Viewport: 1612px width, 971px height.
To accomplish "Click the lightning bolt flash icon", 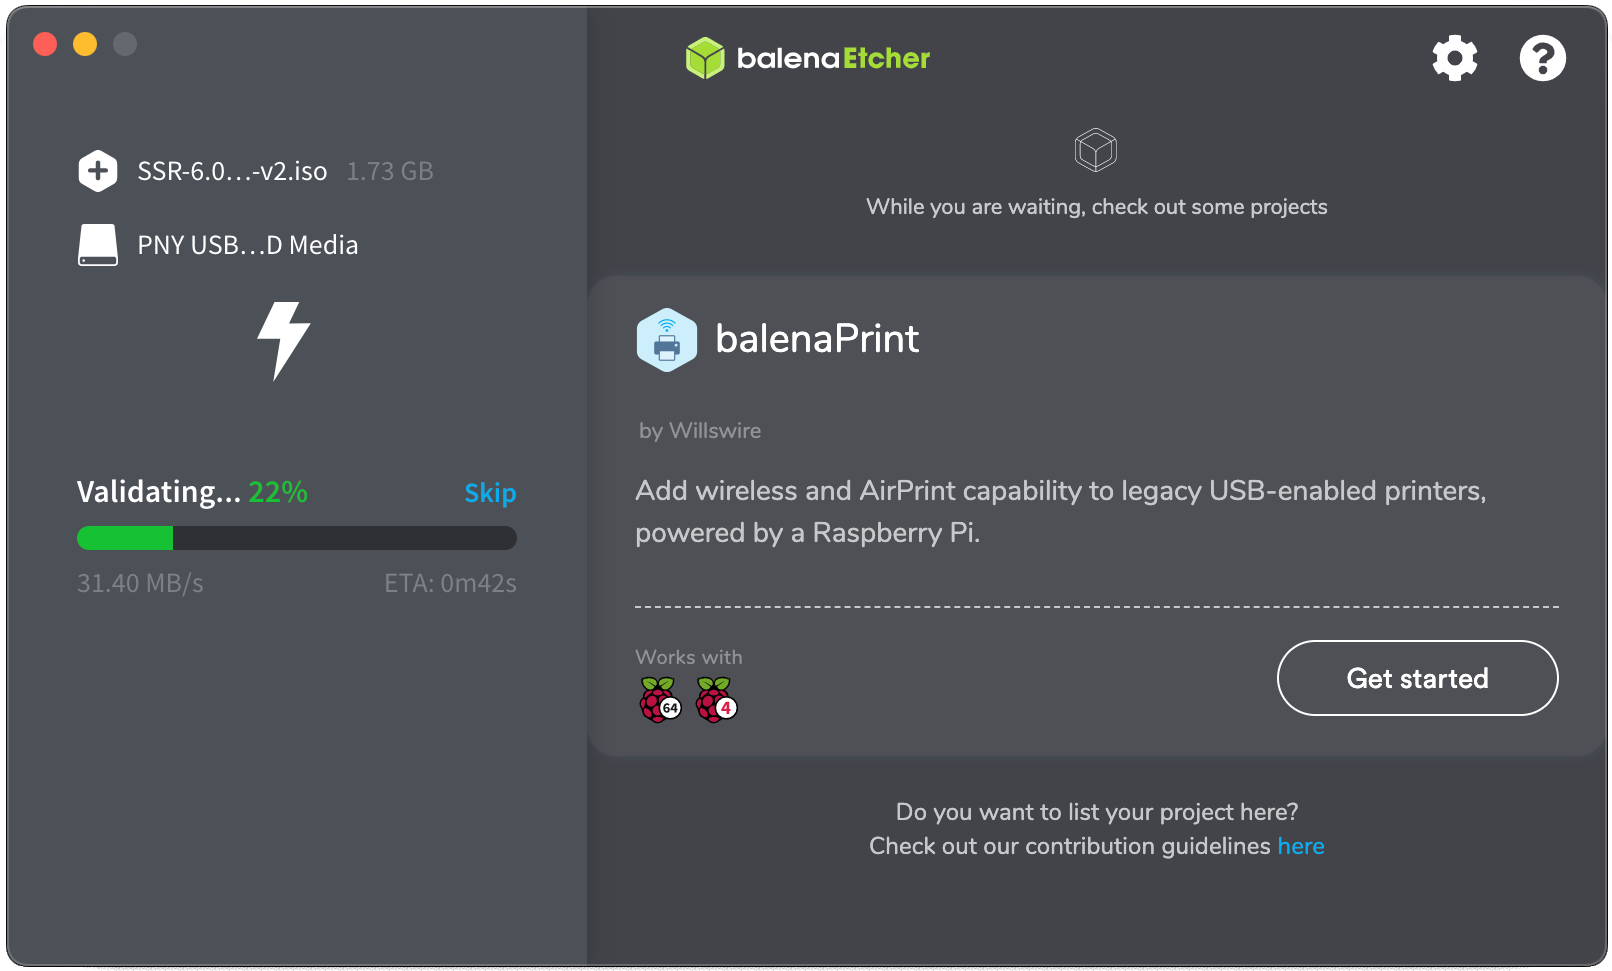I will [x=284, y=340].
